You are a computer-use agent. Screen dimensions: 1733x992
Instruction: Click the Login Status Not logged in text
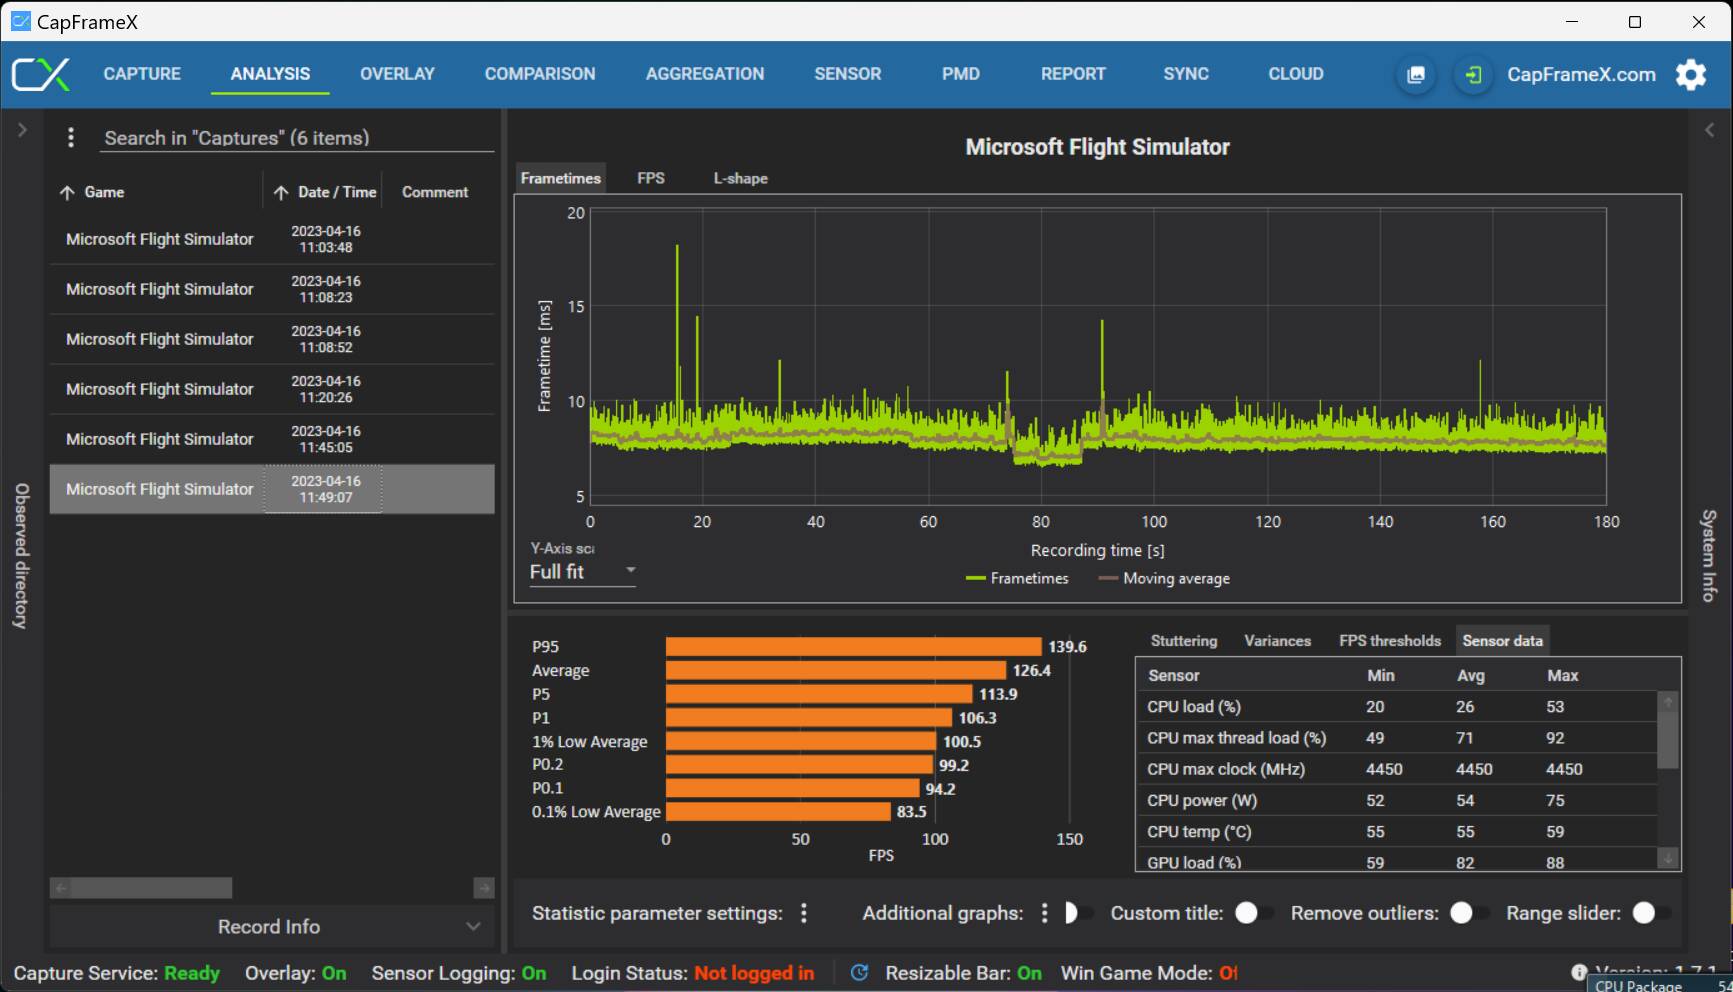coord(693,973)
